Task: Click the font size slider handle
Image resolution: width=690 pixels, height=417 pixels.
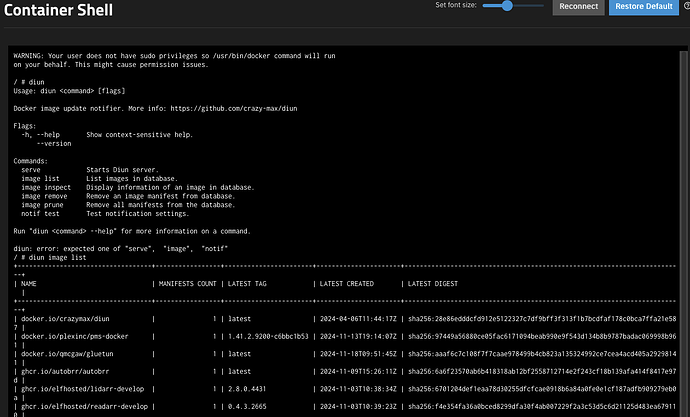Action: tap(507, 6)
